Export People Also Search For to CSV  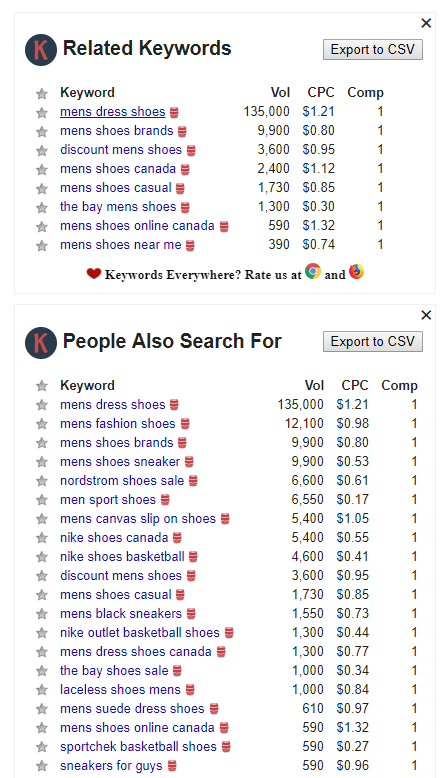(373, 342)
